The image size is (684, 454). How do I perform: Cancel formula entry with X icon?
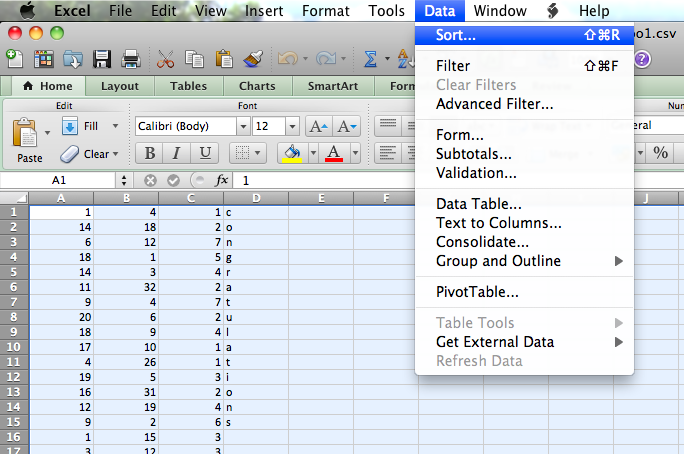[150, 181]
